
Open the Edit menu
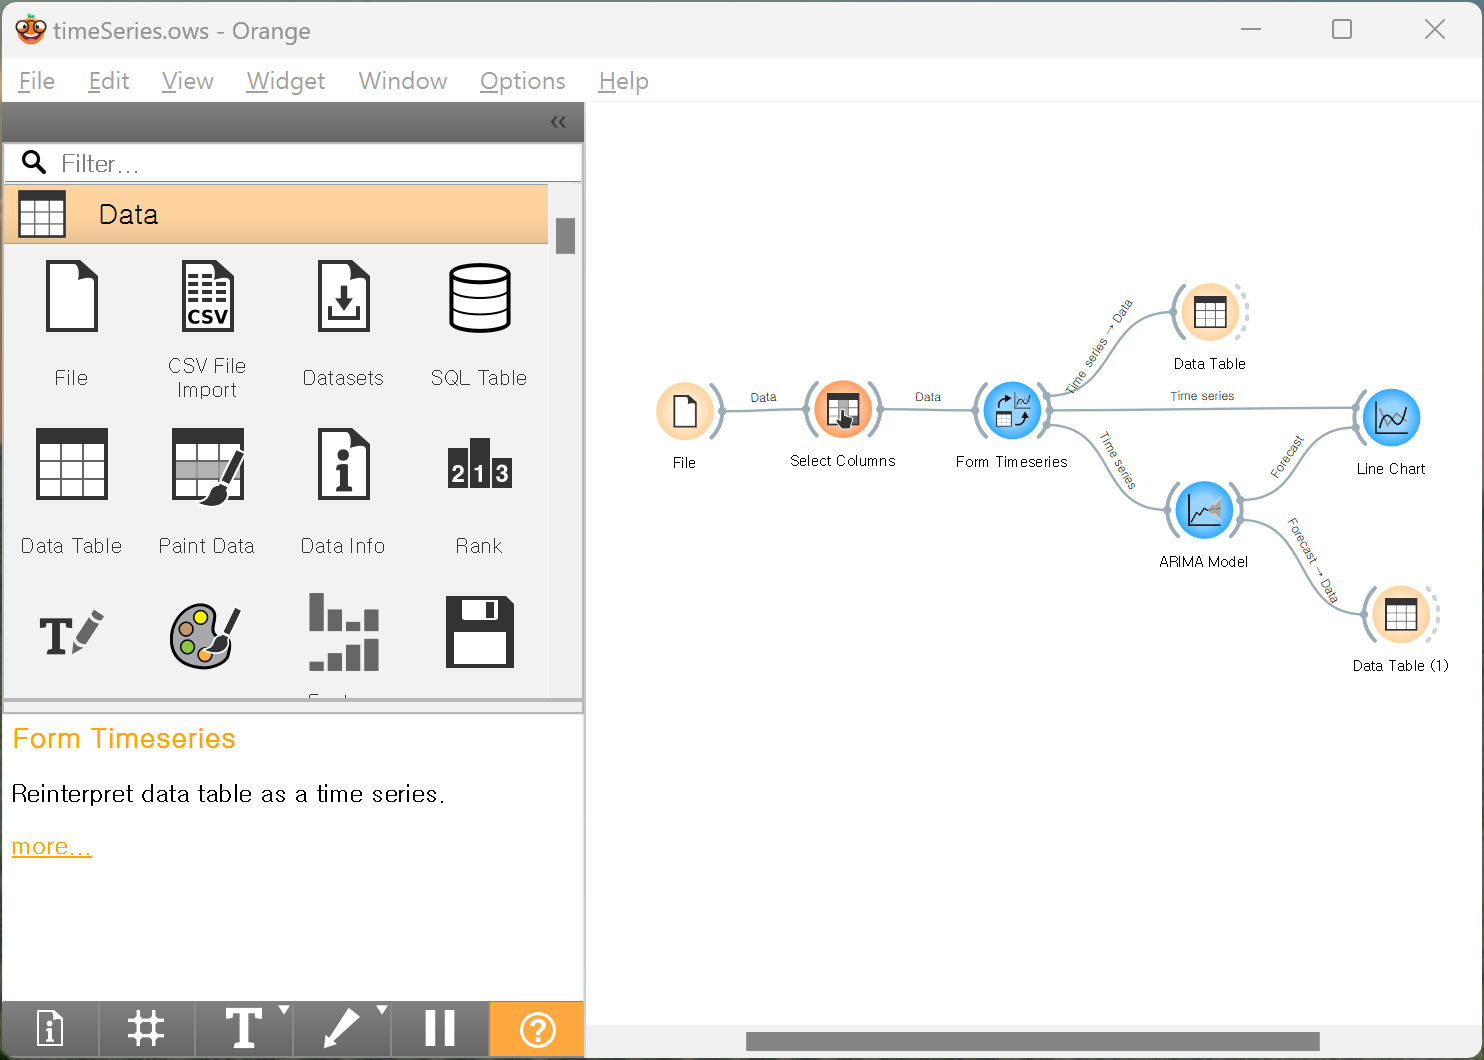pos(109,81)
